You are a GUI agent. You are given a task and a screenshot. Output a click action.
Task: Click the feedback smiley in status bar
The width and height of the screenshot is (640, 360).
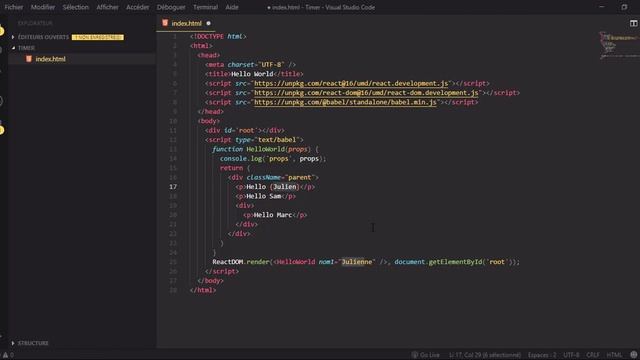pyautogui.click(x=633, y=355)
